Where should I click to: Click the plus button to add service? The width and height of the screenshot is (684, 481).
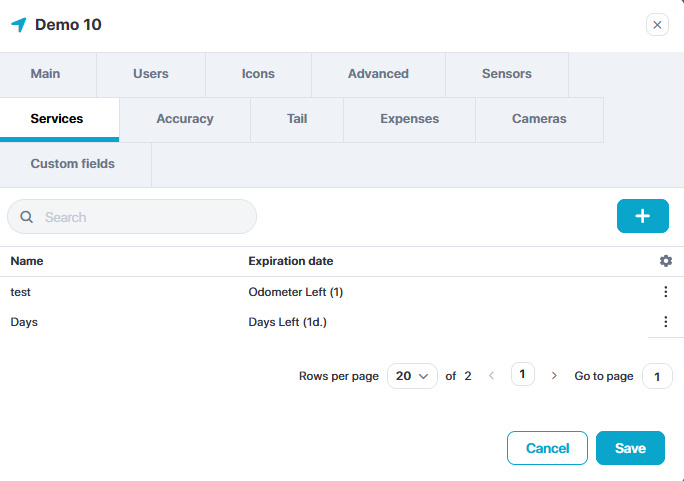[642, 216]
